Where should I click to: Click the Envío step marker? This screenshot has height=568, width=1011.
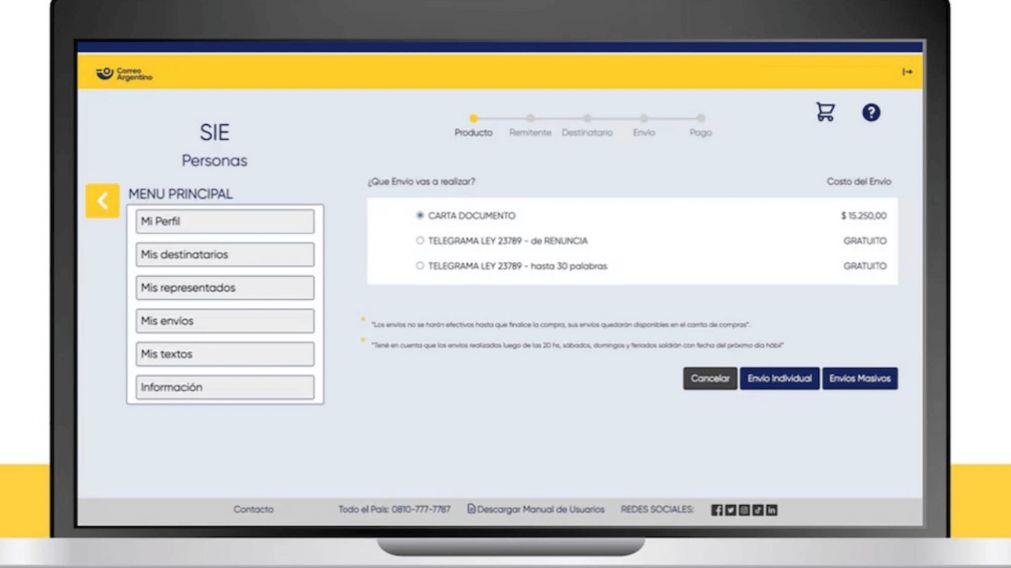coord(643,119)
